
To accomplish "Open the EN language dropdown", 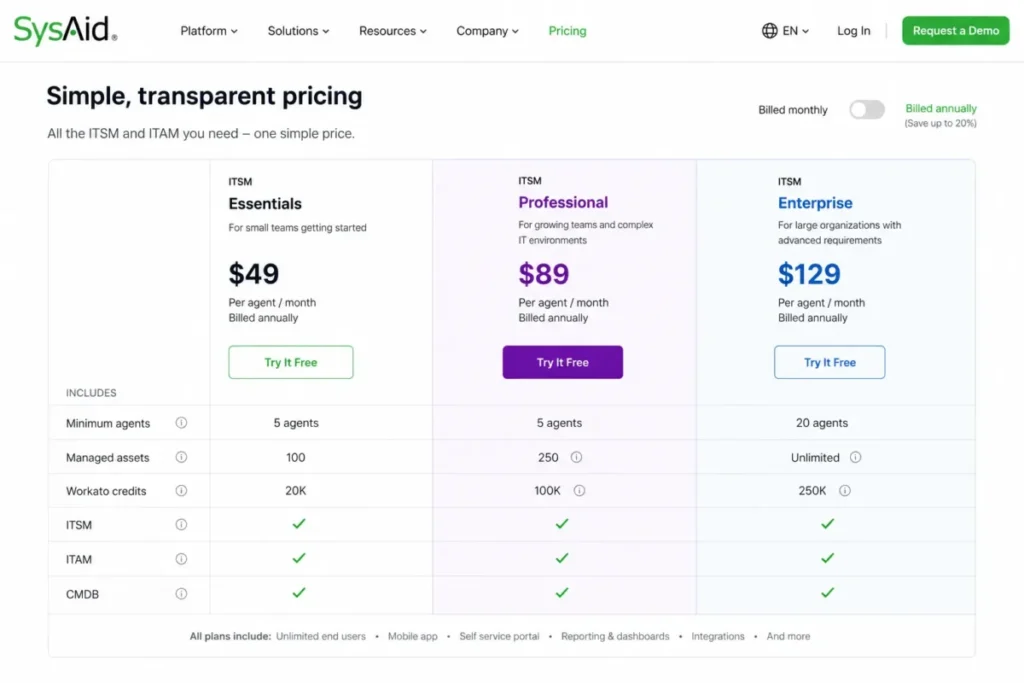I will [795, 31].
